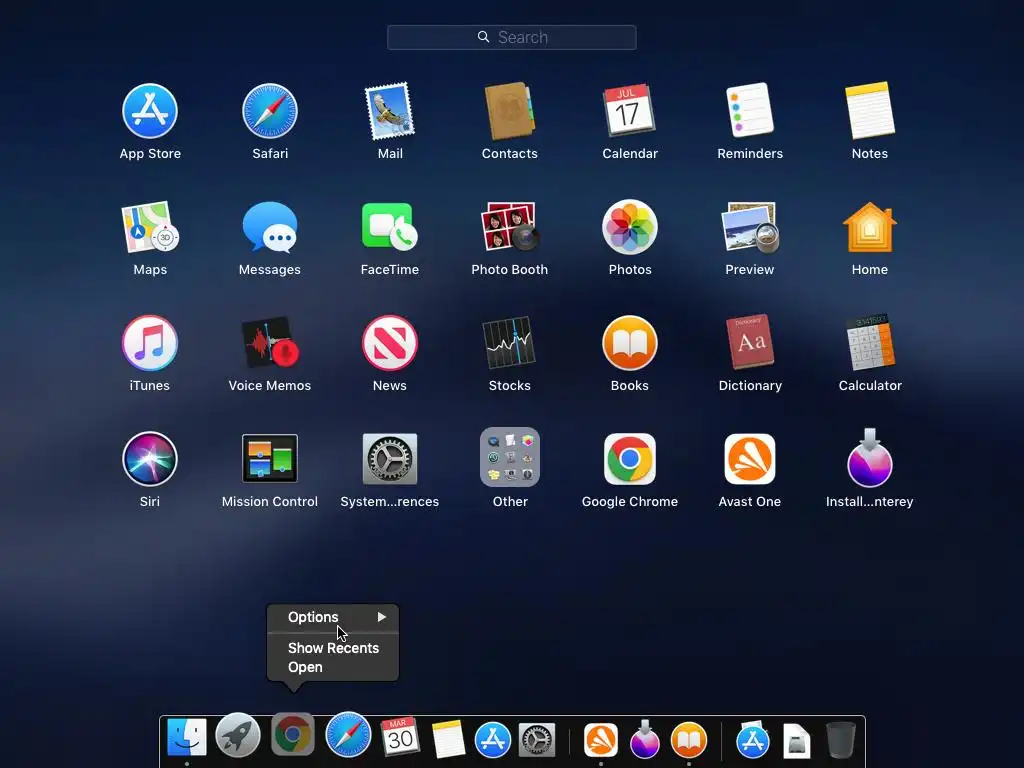Open the News app
This screenshot has height=768, width=1024.
pos(390,343)
